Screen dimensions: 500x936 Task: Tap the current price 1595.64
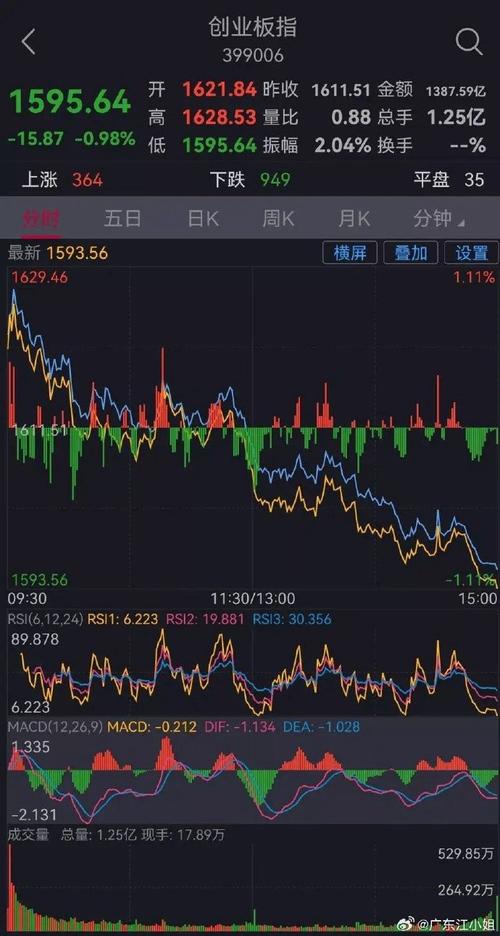(x=70, y=101)
